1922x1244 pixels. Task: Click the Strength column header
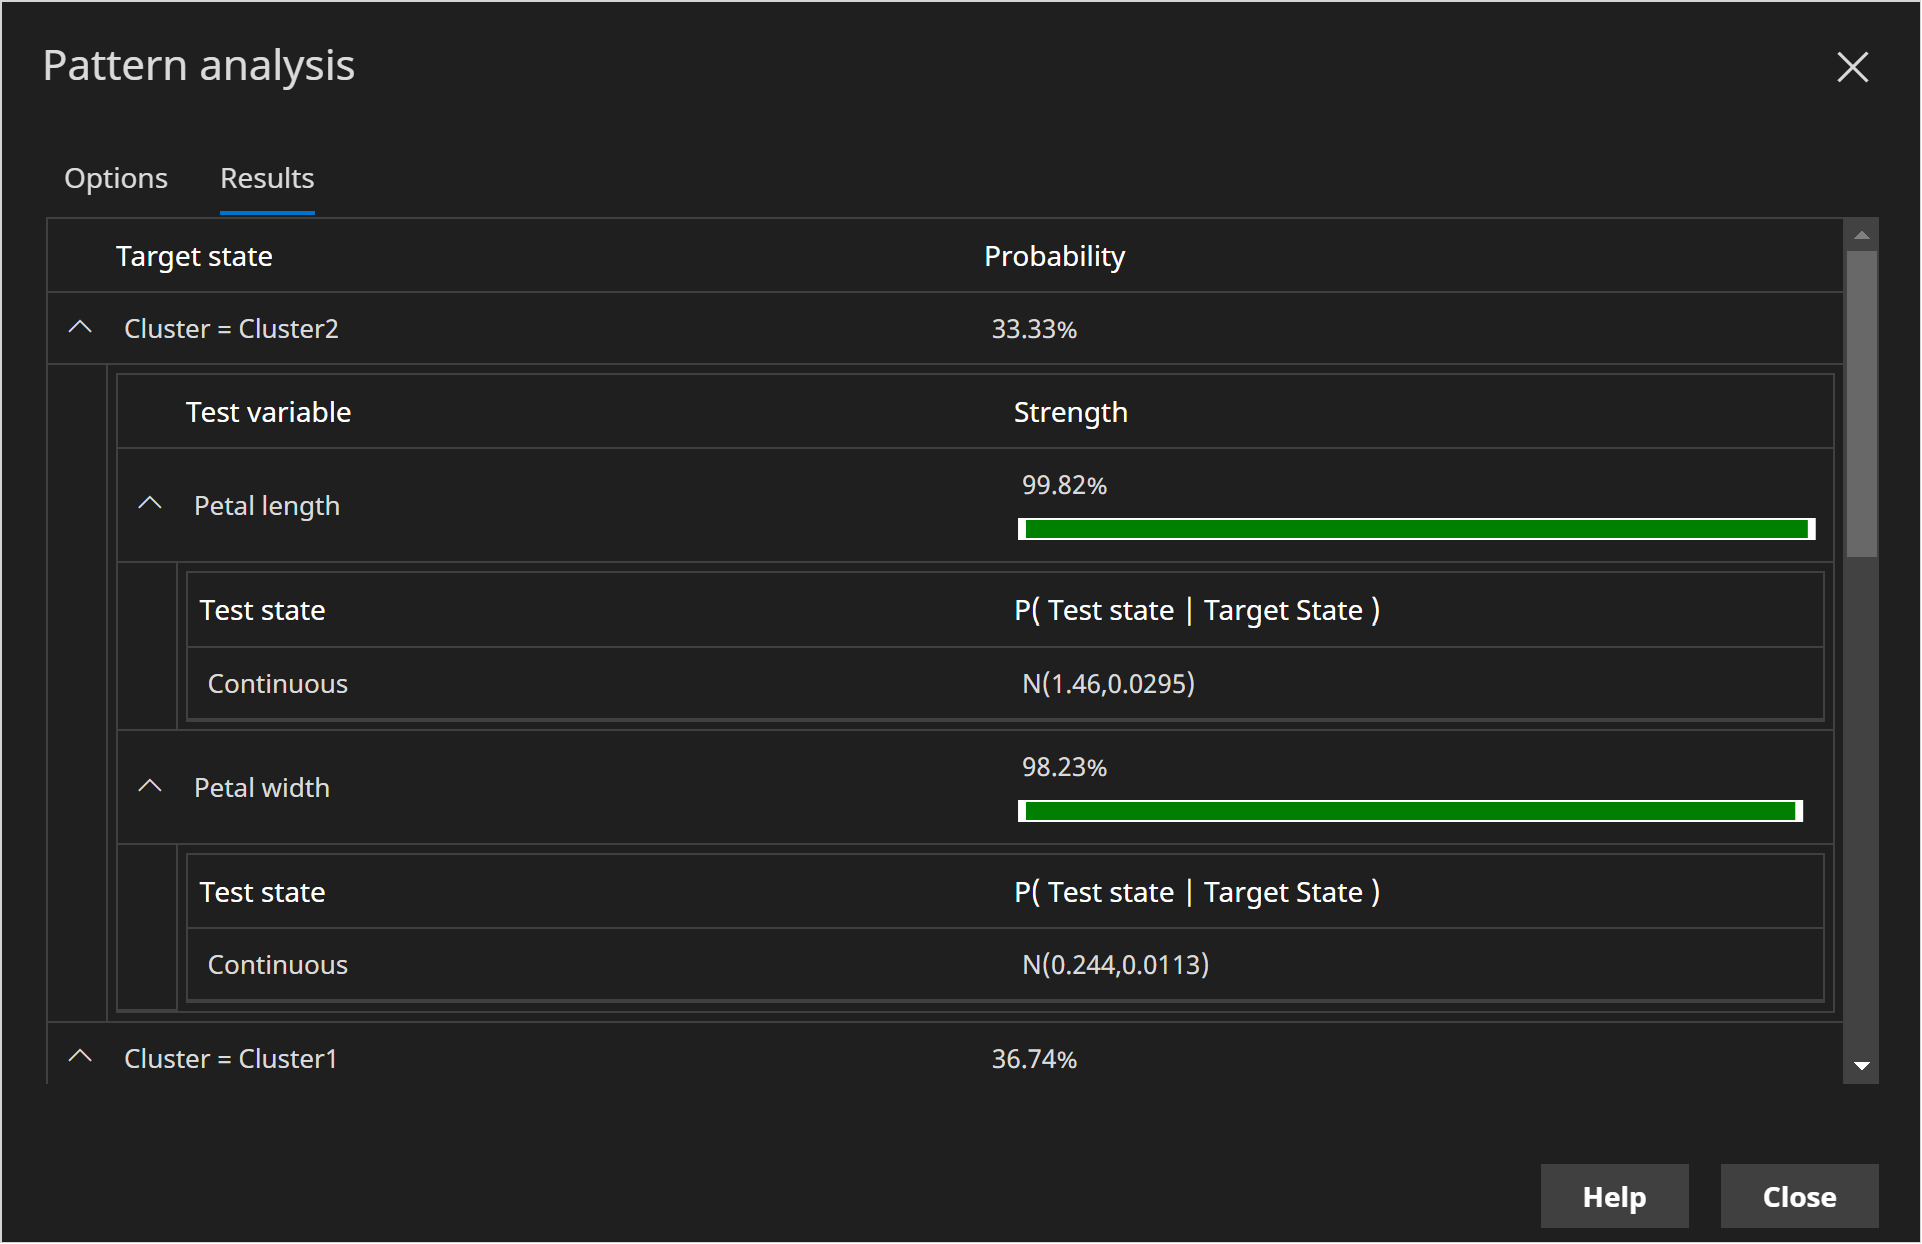coord(1070,412)
